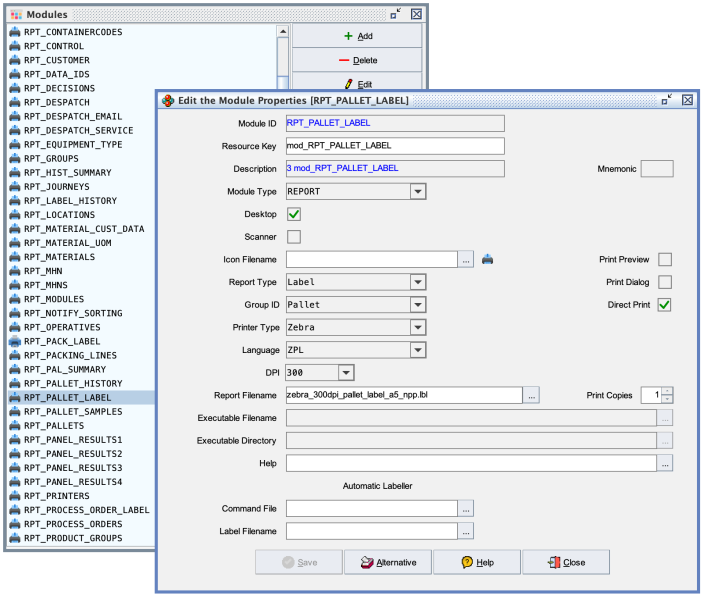Screen dimensions: 704x599
Task: Click Add button in Modules window
Action: pyautogui.click(x=357, y=36)
